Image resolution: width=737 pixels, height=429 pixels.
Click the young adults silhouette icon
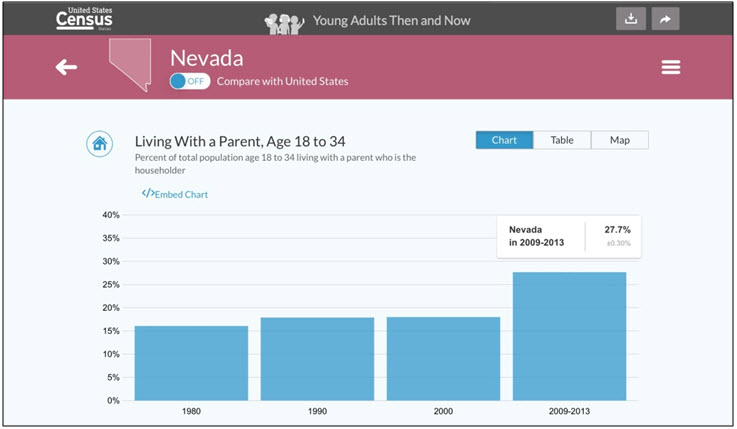(284, 23)
